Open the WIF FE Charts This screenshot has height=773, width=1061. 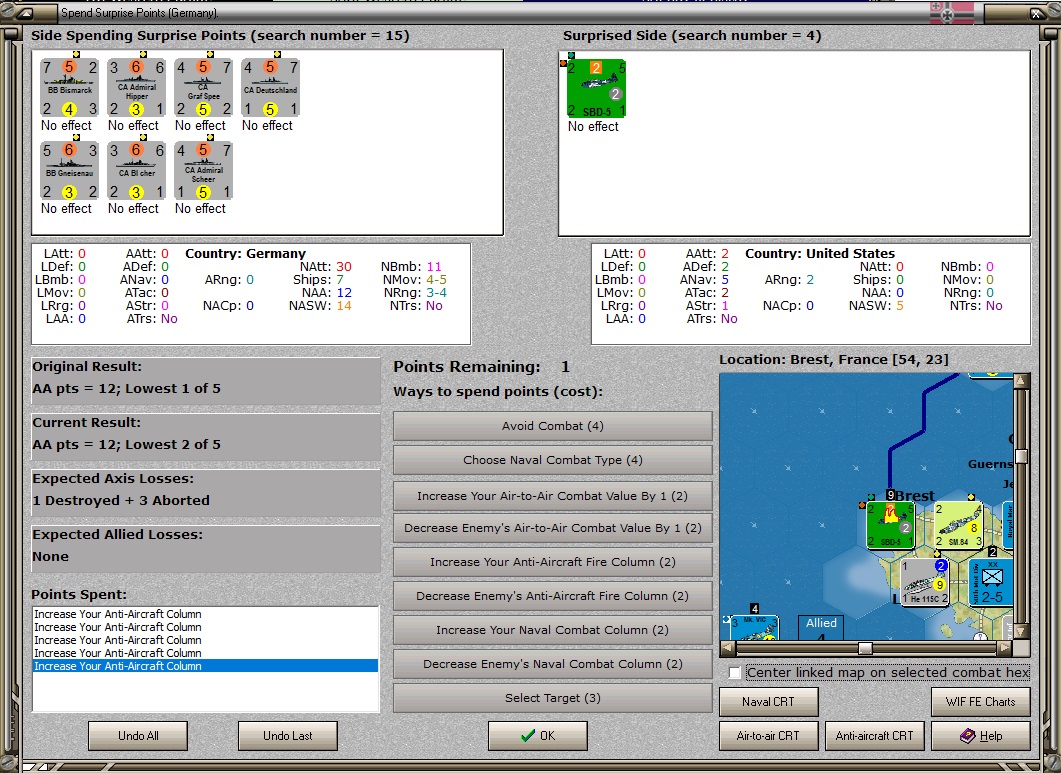(980, 701)
